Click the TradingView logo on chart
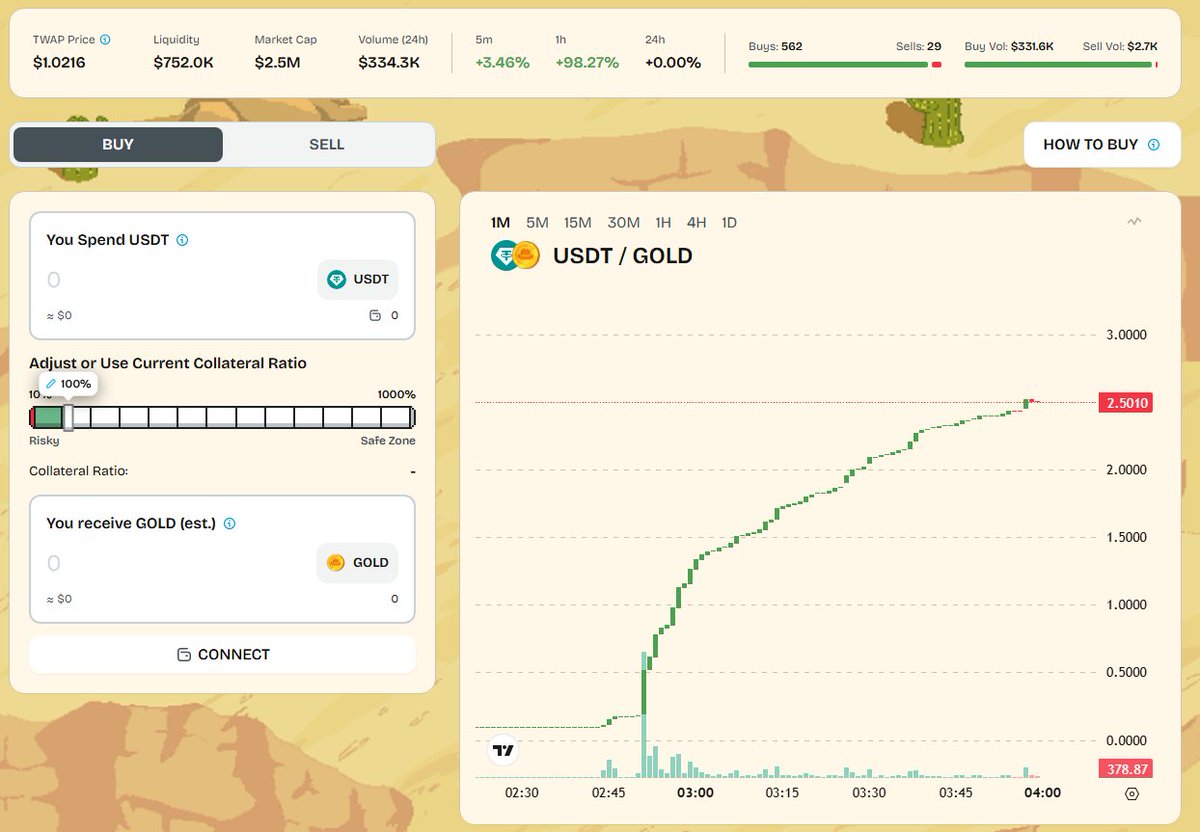1200x832 pixels. click(503, 750)
